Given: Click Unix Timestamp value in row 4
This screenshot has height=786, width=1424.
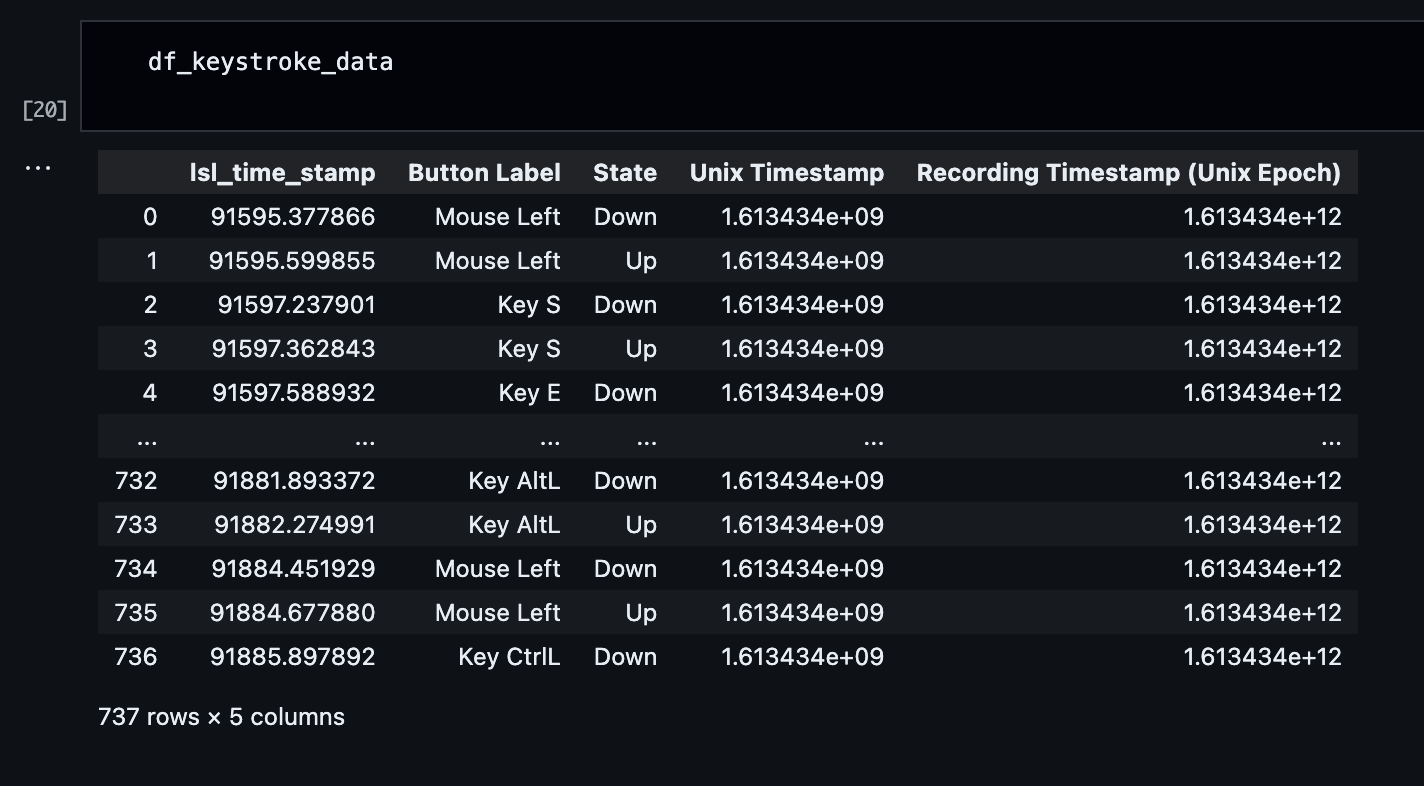Looking at the screenshot, I should coord(802,393).
